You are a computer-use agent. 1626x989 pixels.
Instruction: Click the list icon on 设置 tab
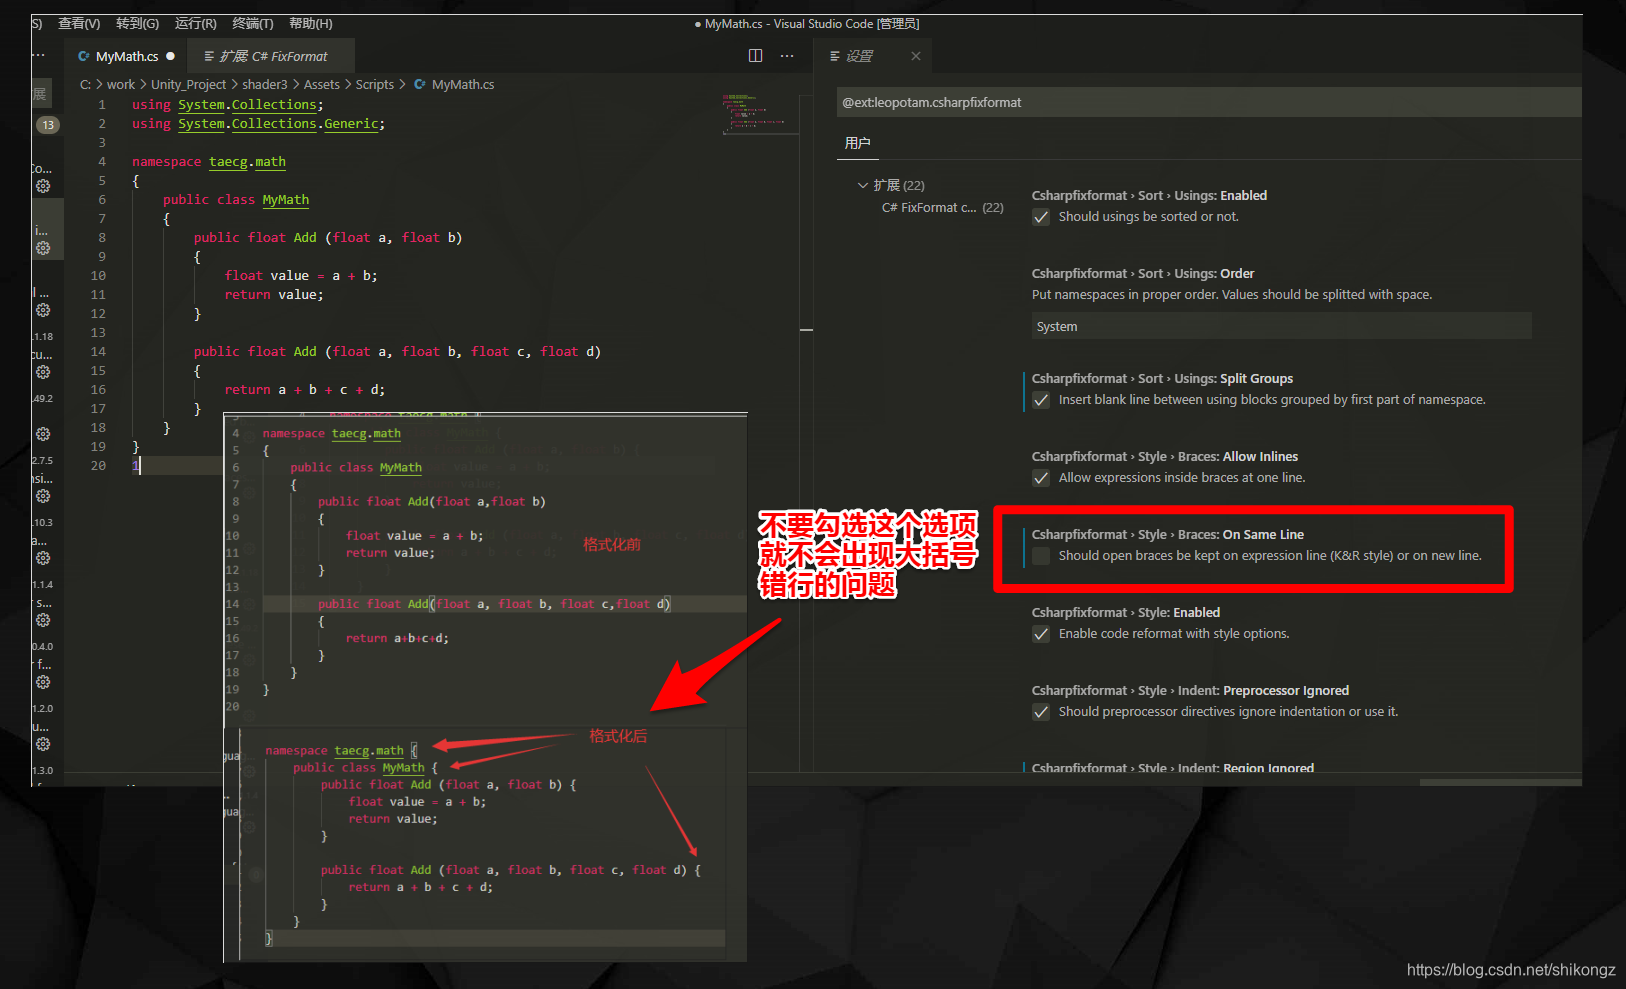coord(835,56)
